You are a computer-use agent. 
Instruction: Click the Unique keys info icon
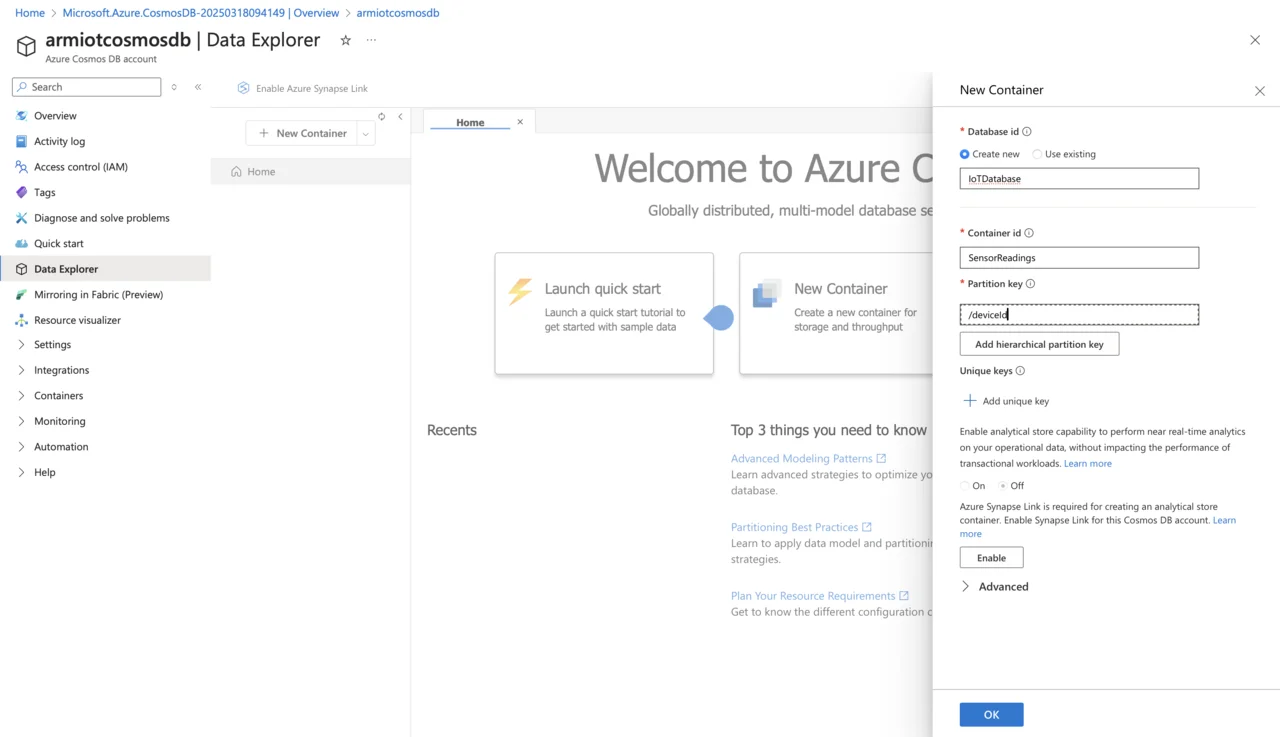(x=1020, y=371)
